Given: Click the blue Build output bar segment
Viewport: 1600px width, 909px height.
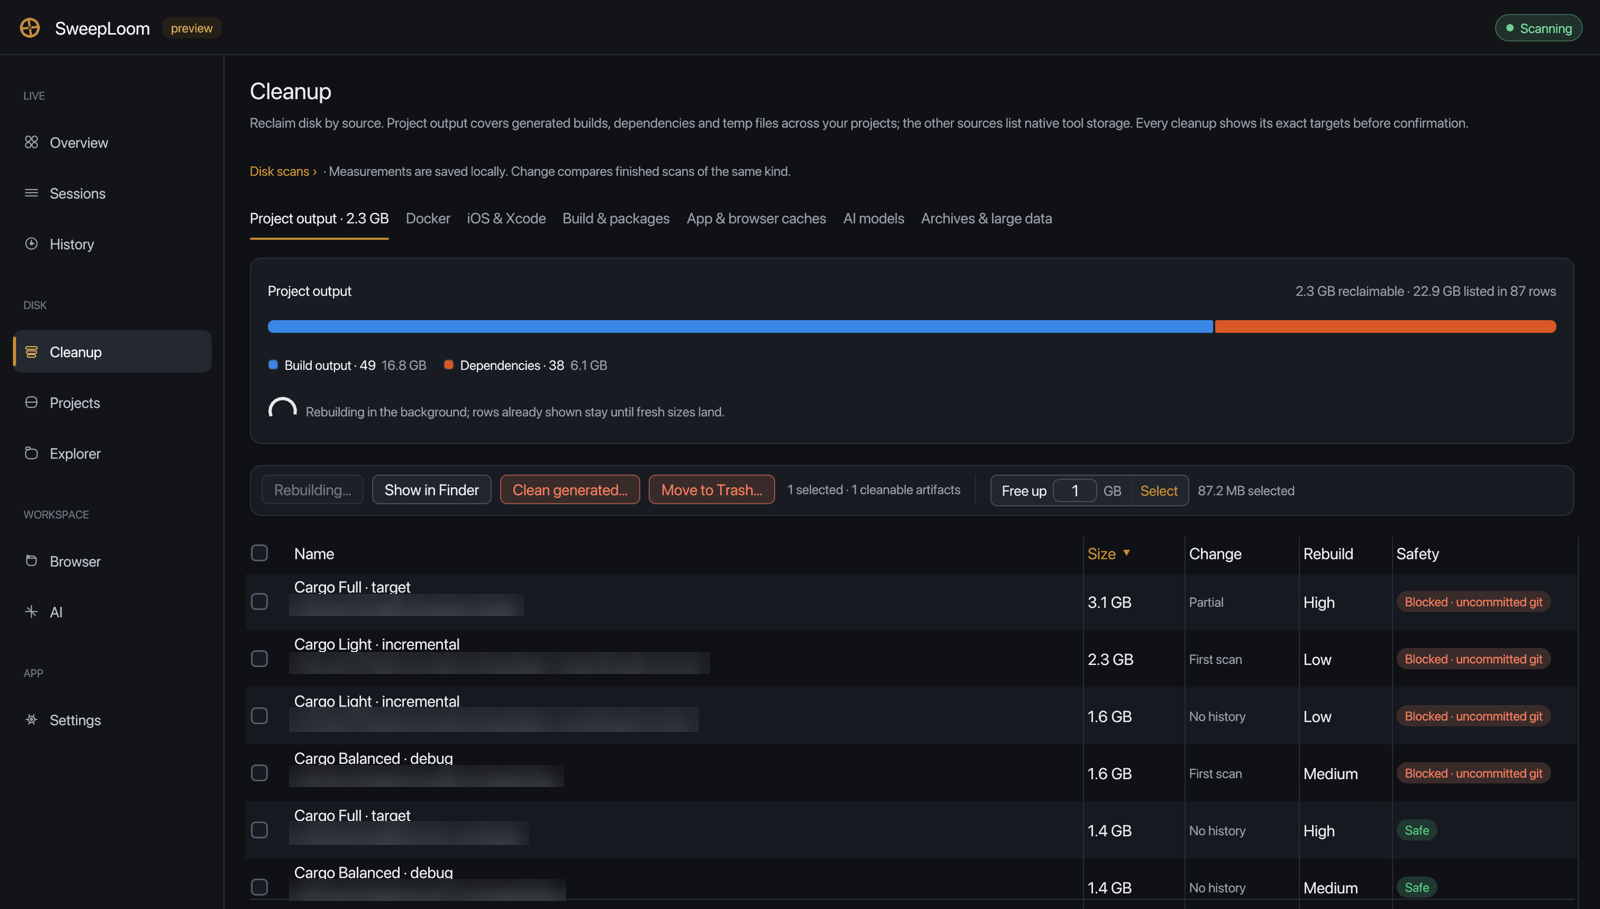Looking at the screenshot, I should [740, 327].
